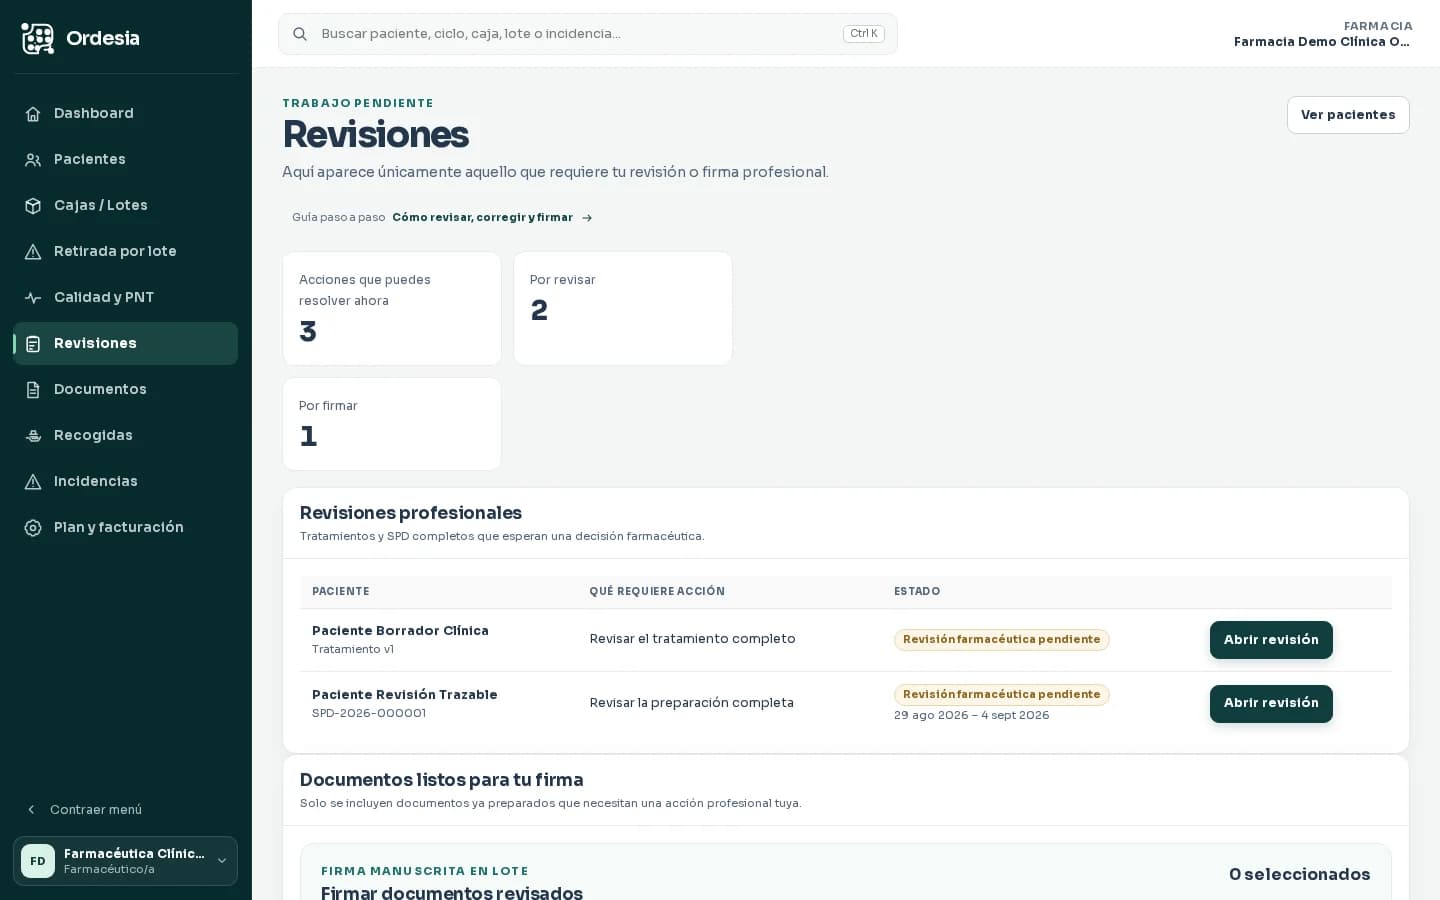Go to Incidencias page

point(126,481)
